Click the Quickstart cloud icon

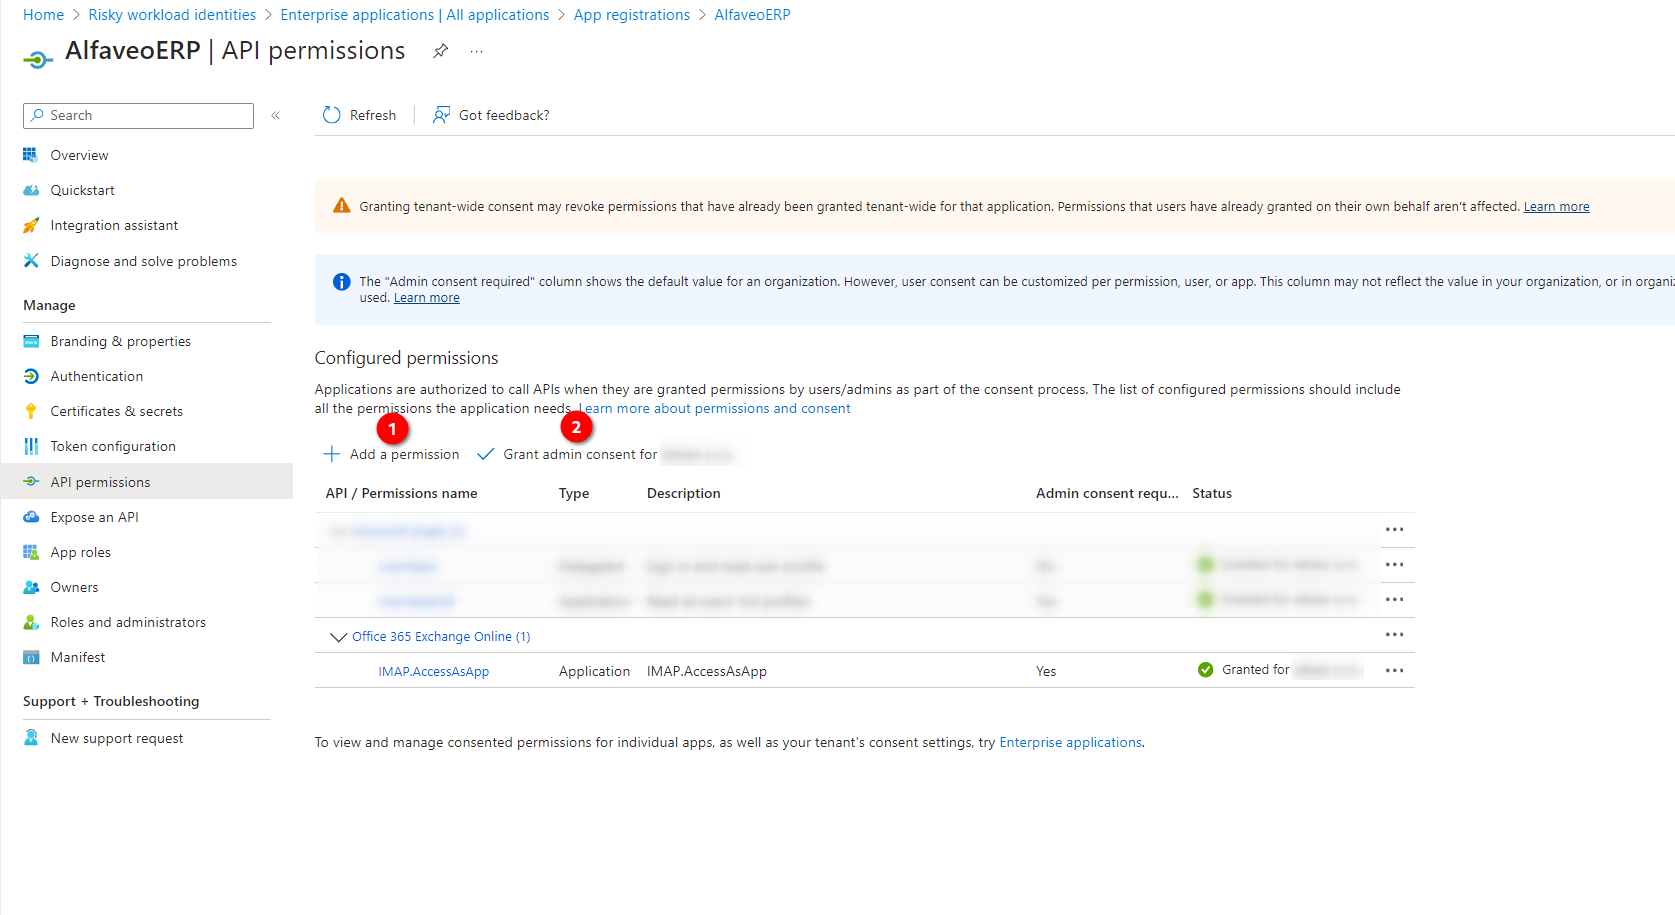(31, 190)
